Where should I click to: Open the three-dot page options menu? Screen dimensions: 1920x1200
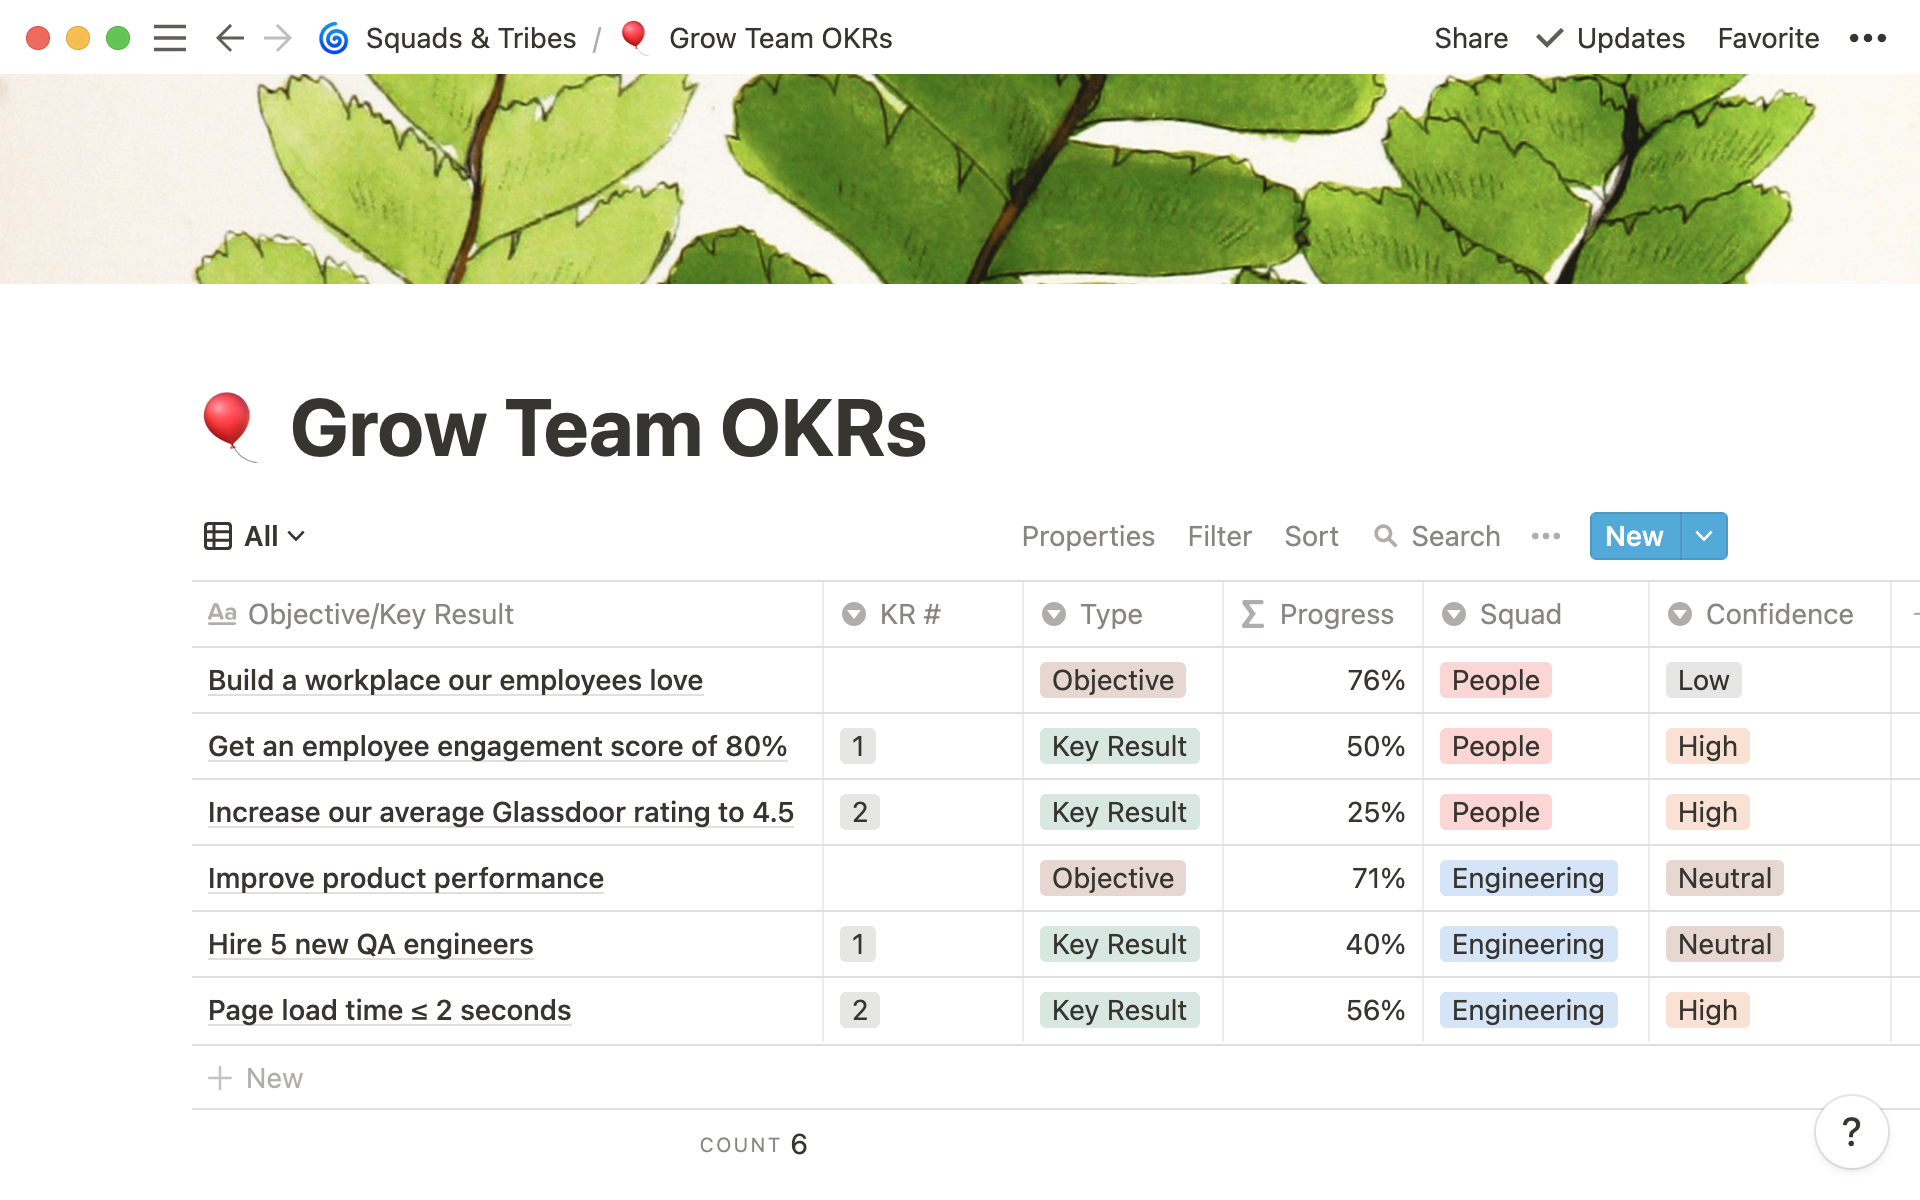point(1867,38)
